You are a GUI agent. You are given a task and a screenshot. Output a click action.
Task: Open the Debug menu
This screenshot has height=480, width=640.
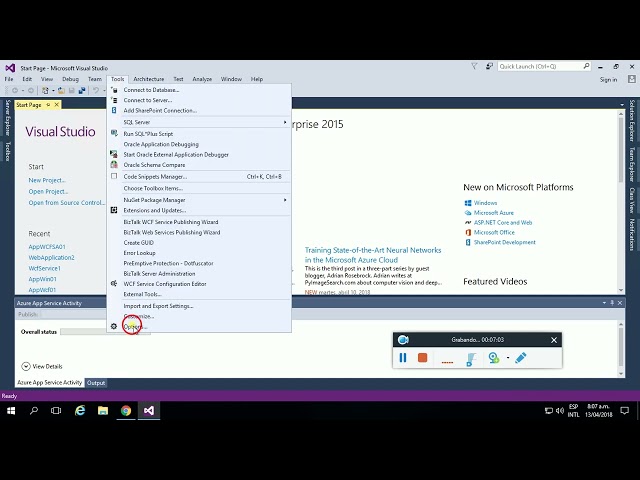pyautogui.click(x=70, y=79)
